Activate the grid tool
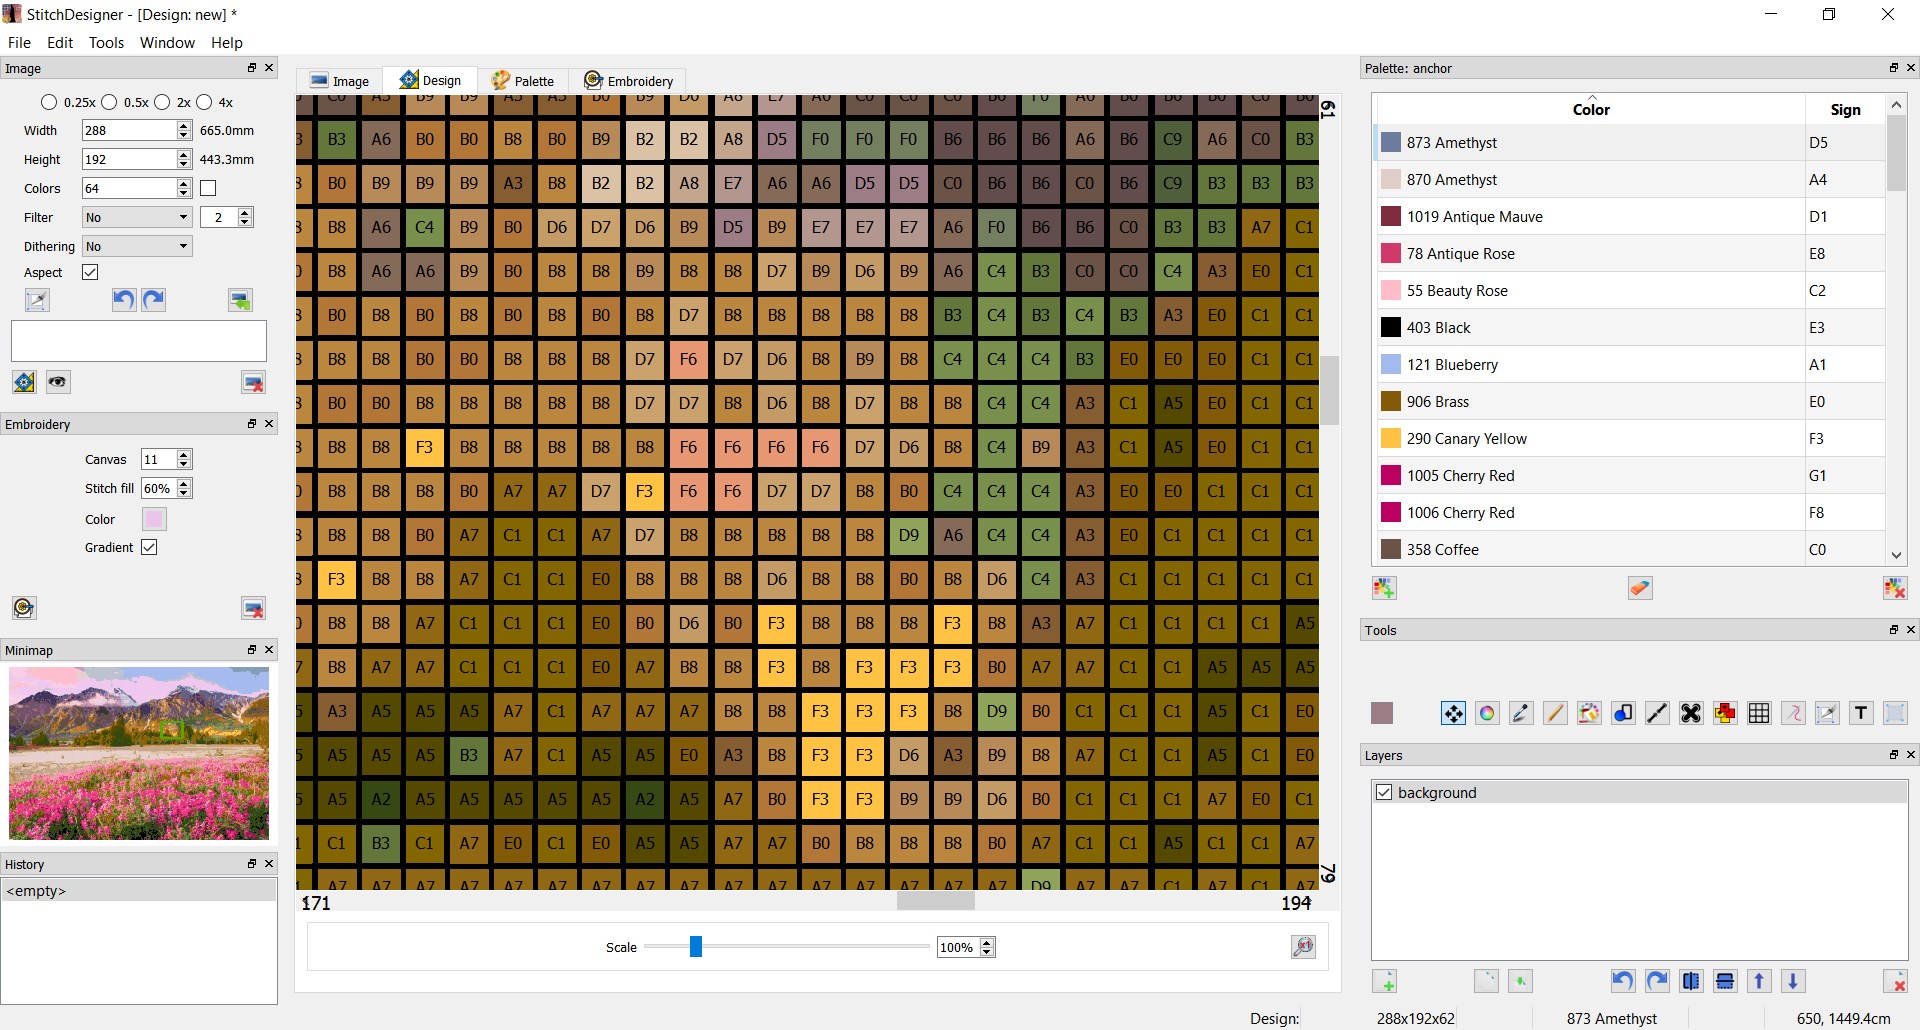The height and width of the screenshot is (1030, 1920). pyautogui.click(x=1758, y=713)
